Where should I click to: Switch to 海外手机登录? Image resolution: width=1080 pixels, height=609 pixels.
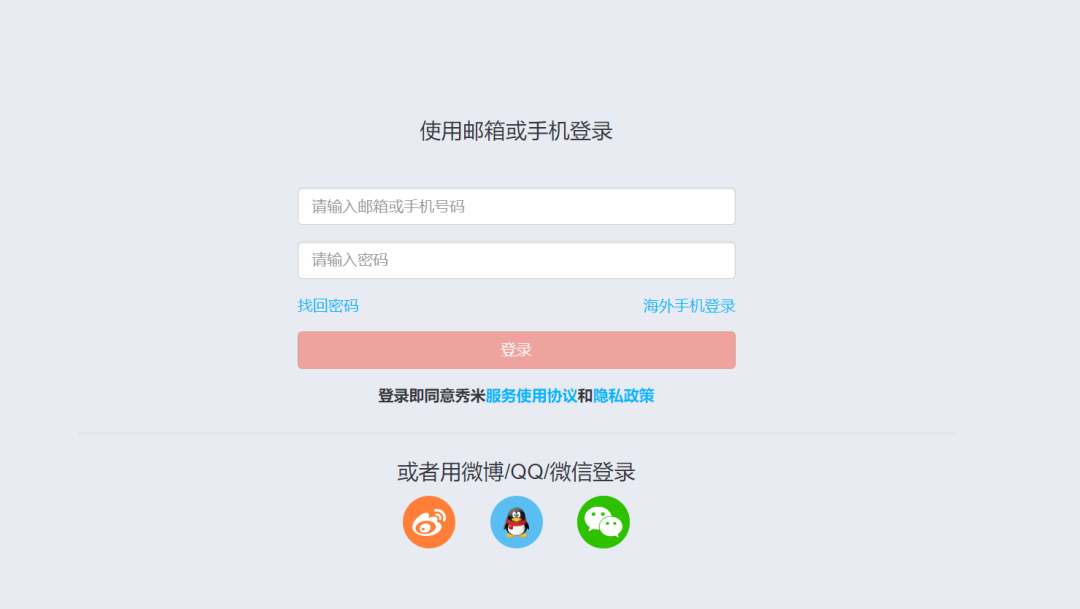[x=689, y=306]
